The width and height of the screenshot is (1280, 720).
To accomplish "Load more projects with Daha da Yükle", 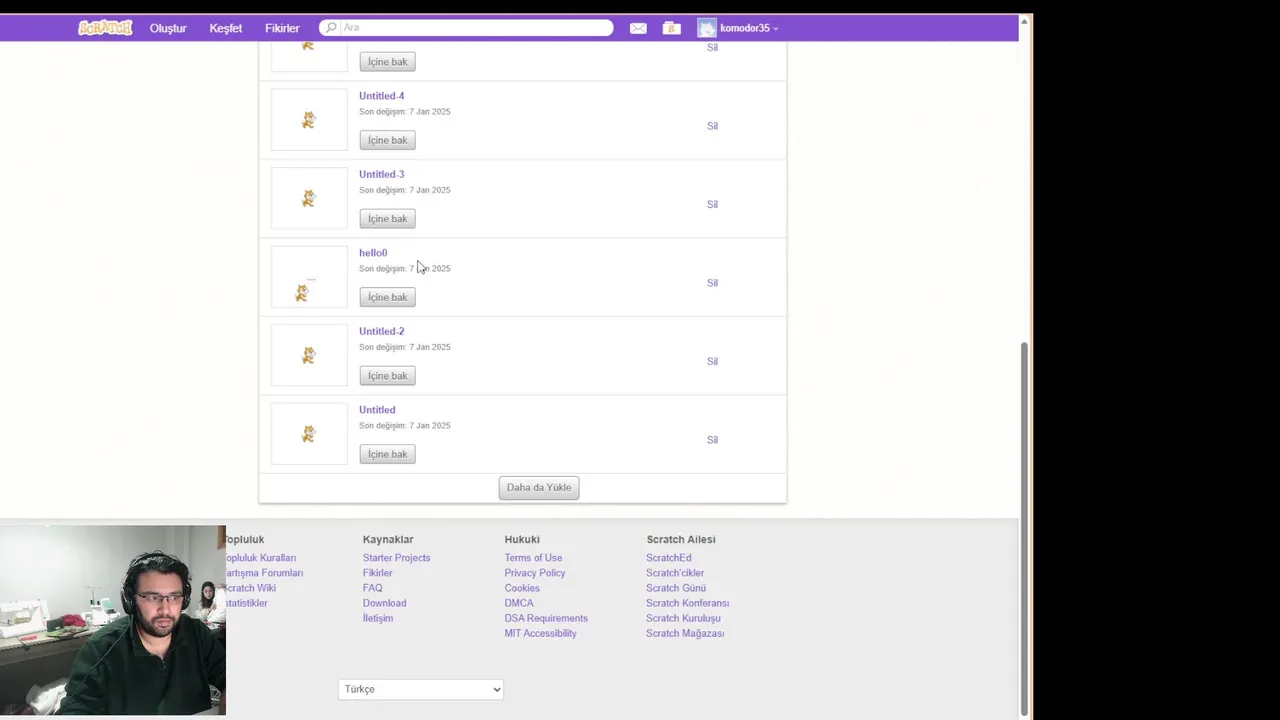I will pos(539,488).
